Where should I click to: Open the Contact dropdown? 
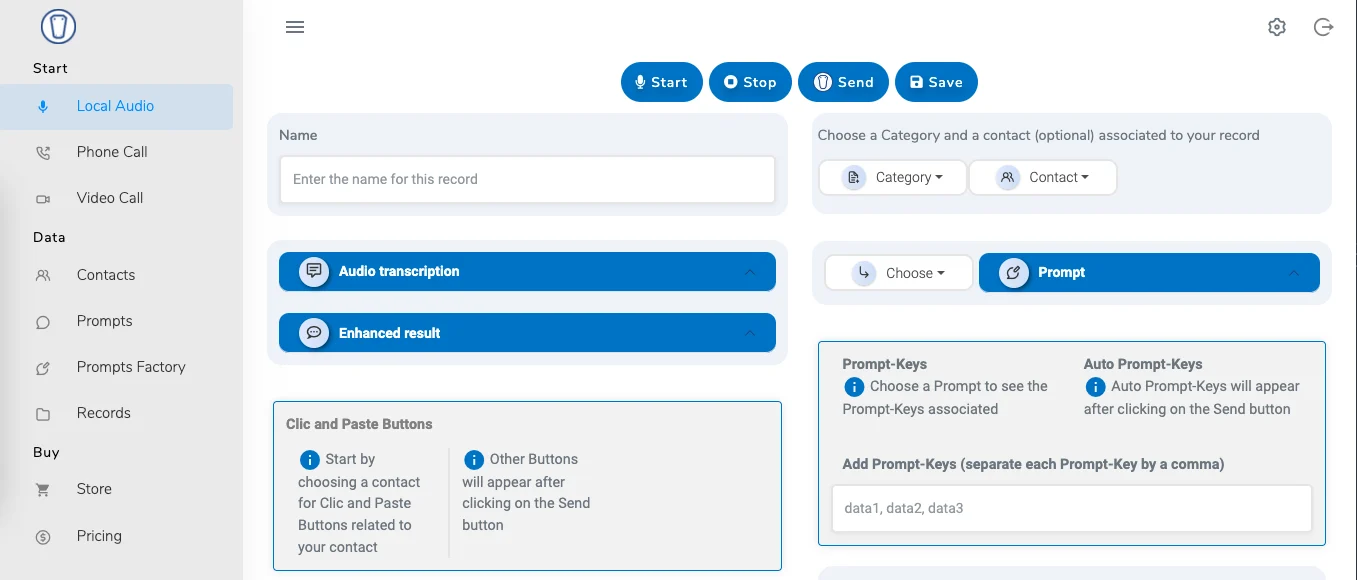coord(1043,177)
